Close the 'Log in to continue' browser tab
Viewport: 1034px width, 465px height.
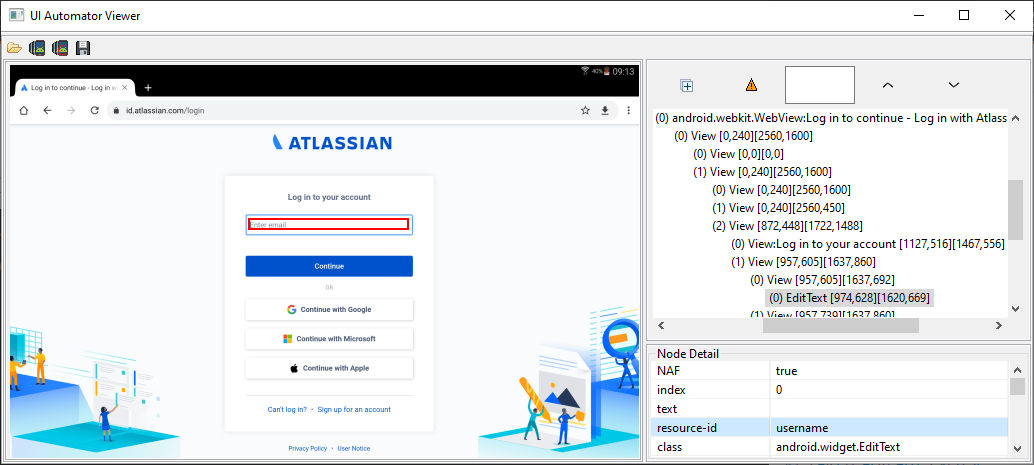pyautogui.click(x=125, y=88)
